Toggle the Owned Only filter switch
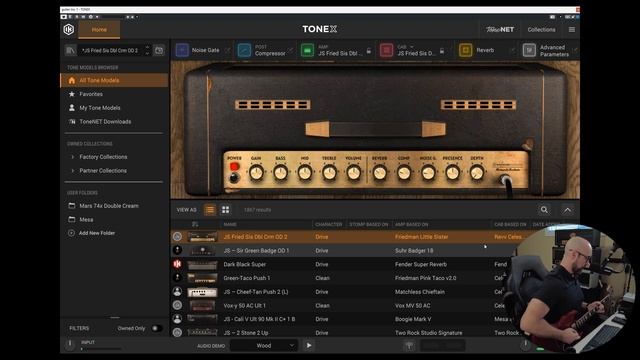This screenshot has width=640, height=360. [x=156, y=328]
